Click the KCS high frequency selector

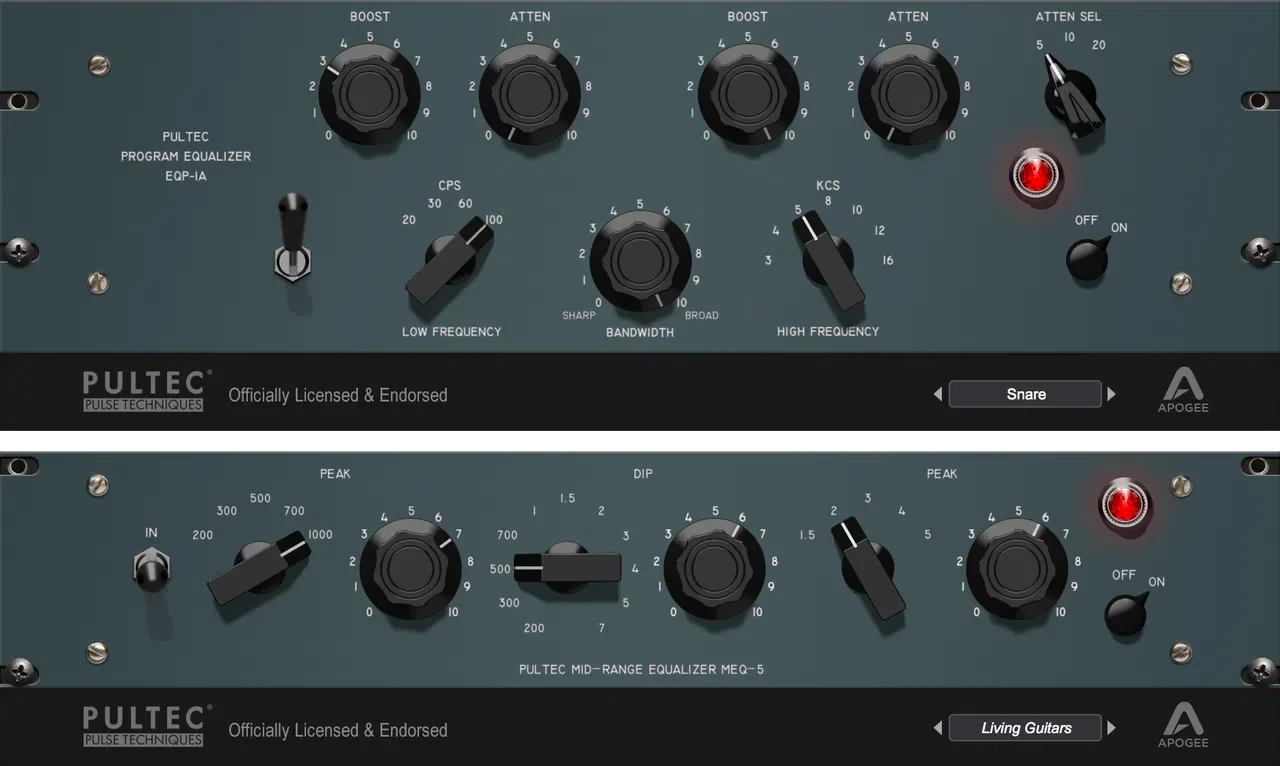pos(829,259)
